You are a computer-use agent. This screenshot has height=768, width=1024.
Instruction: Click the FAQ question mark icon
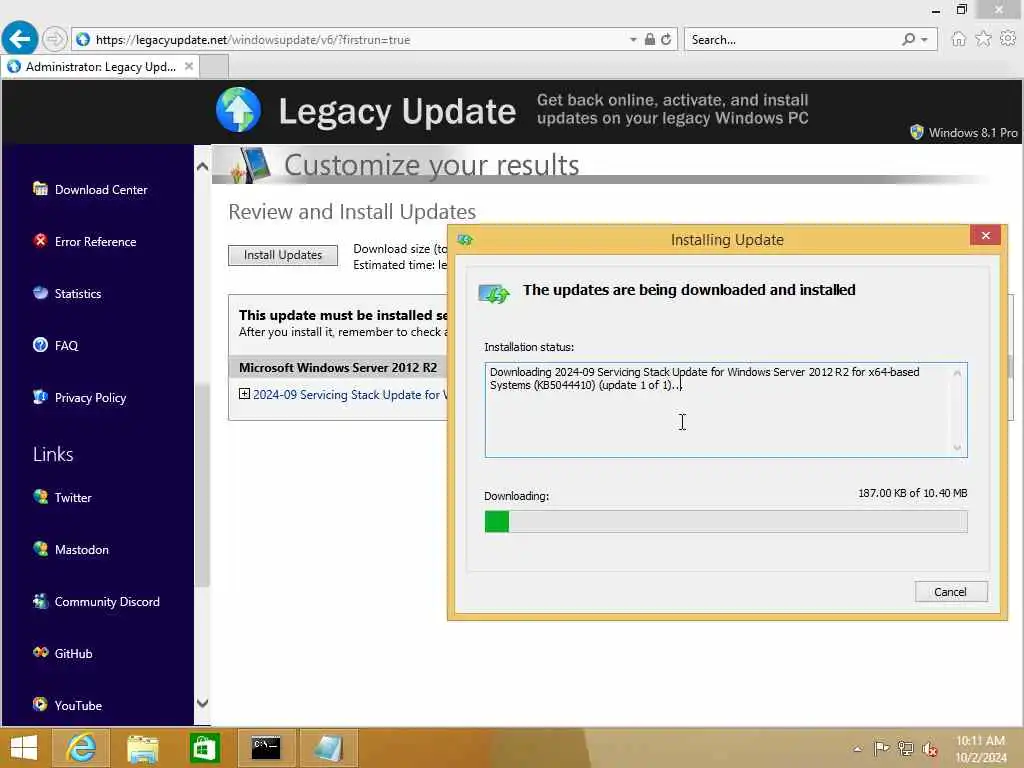40,345
